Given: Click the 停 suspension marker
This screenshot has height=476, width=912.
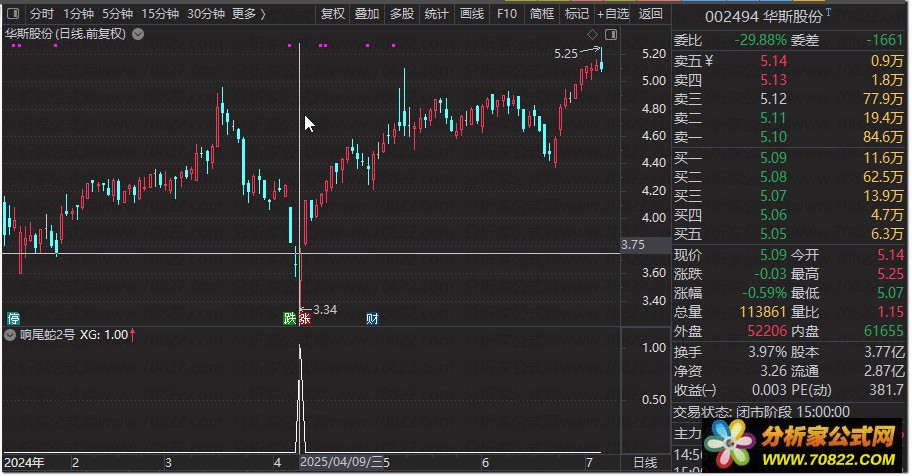Looking at the screenshot, I should pos(13,318).
